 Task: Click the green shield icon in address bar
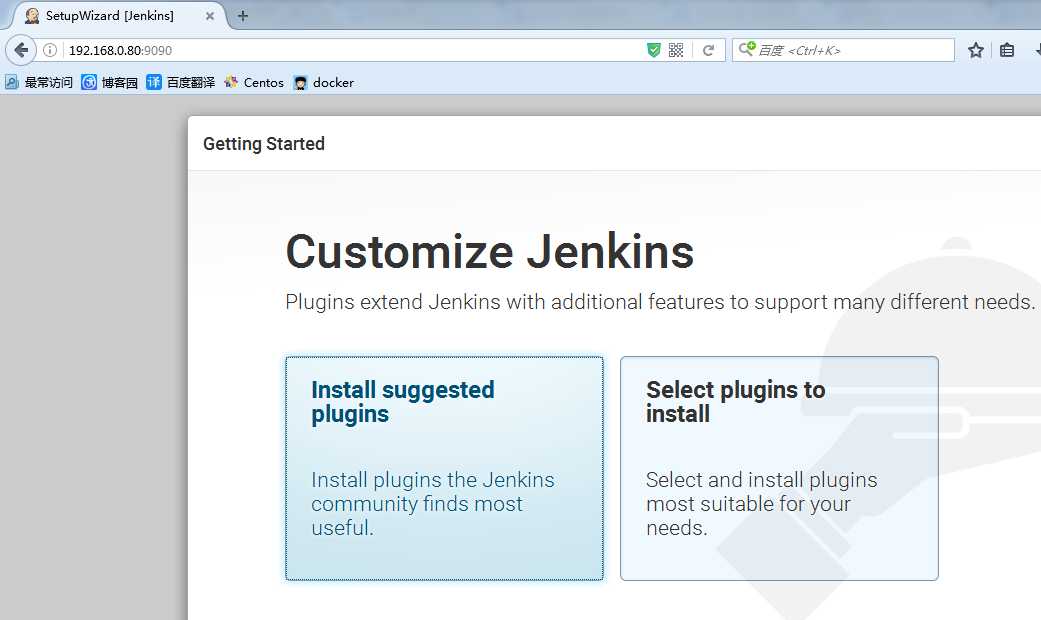click(654, 50)
